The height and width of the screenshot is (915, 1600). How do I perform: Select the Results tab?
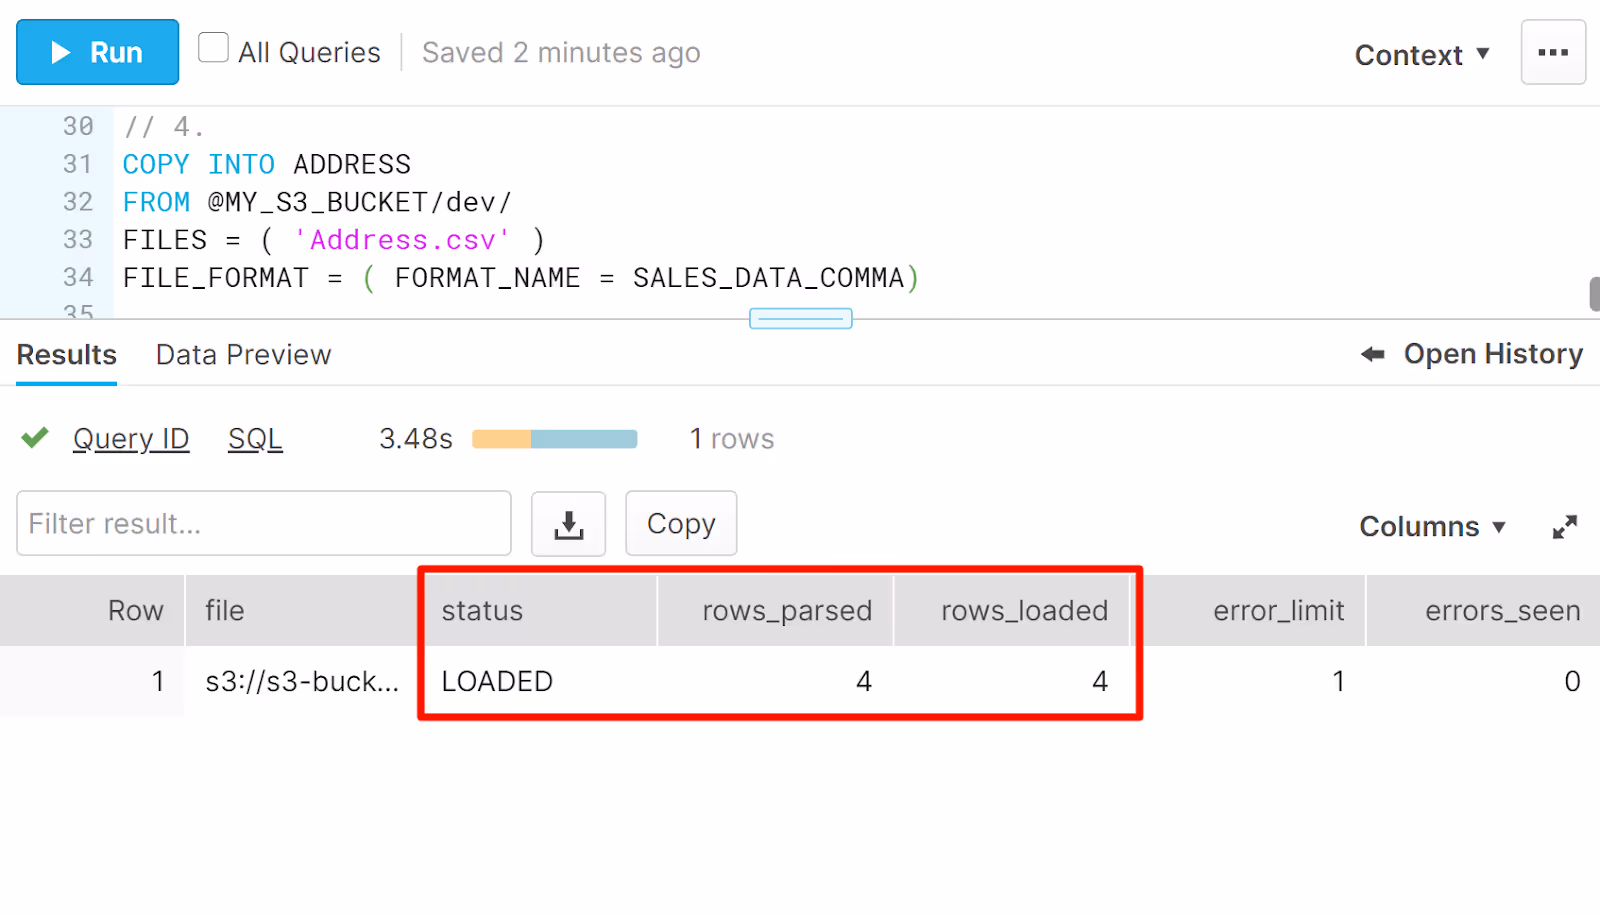pyautogui.click(x=65, y=354)
